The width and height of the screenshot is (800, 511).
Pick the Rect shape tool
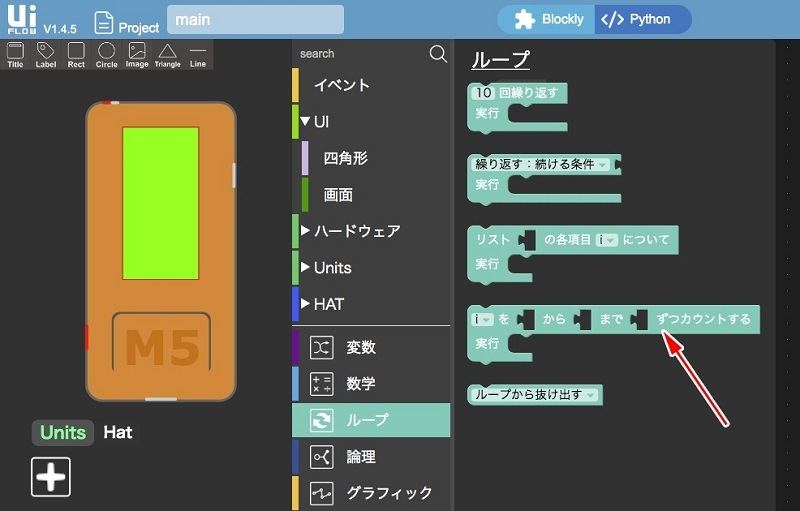point(76,54)
